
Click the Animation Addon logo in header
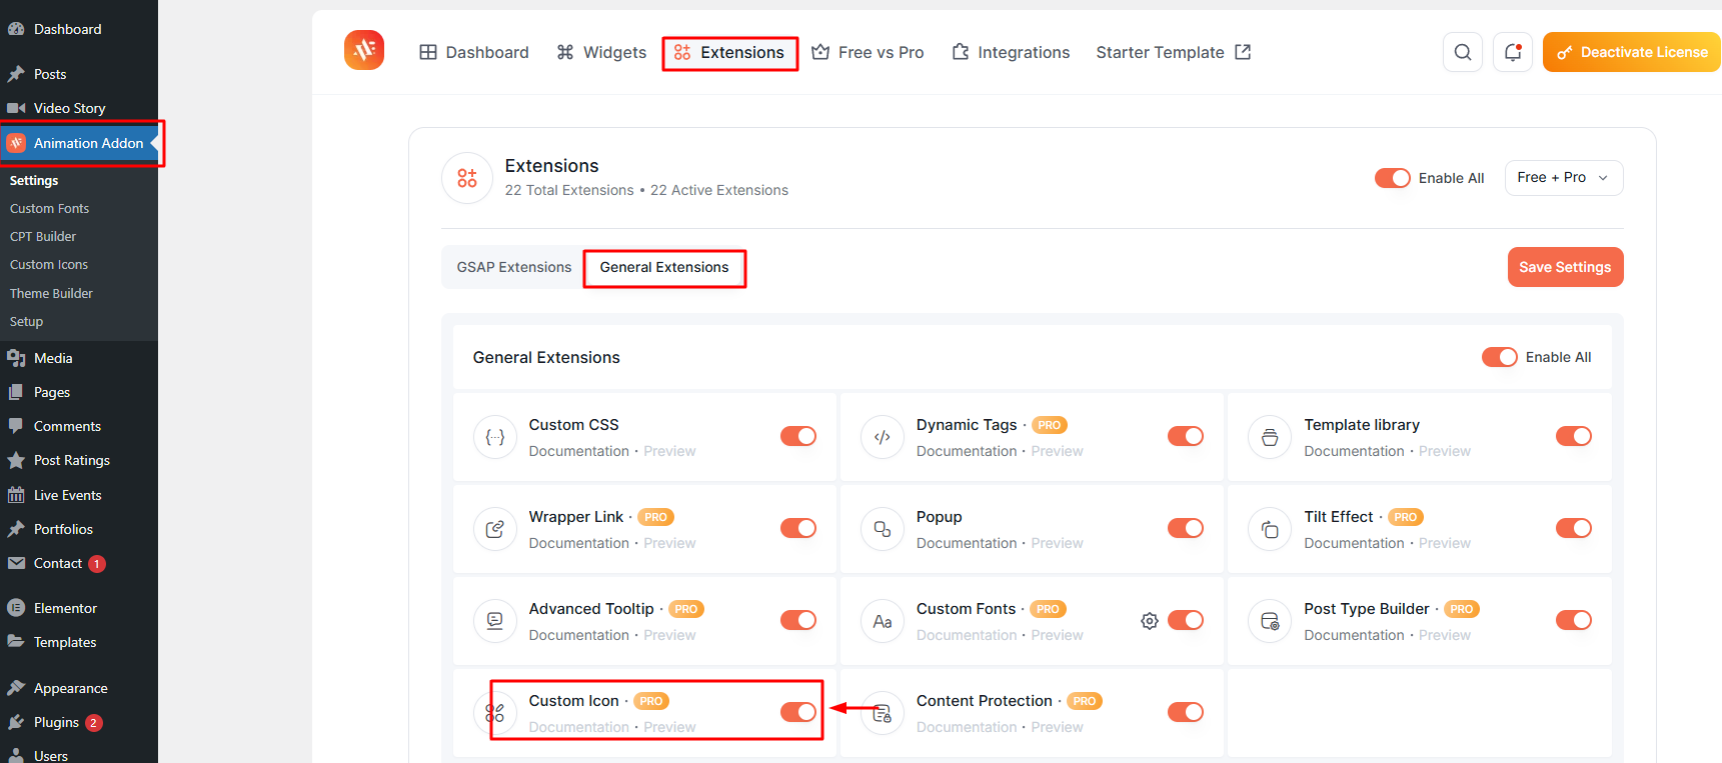pyautogui.click(x=364, y=50)
